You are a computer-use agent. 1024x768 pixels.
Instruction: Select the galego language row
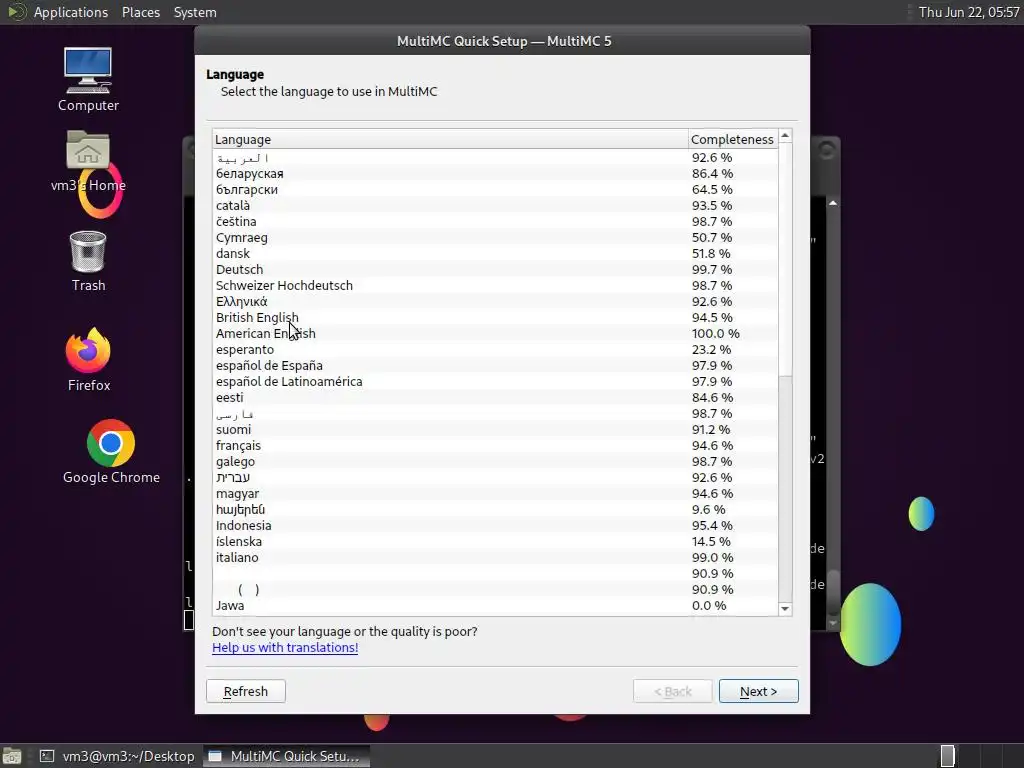(495, 462)
